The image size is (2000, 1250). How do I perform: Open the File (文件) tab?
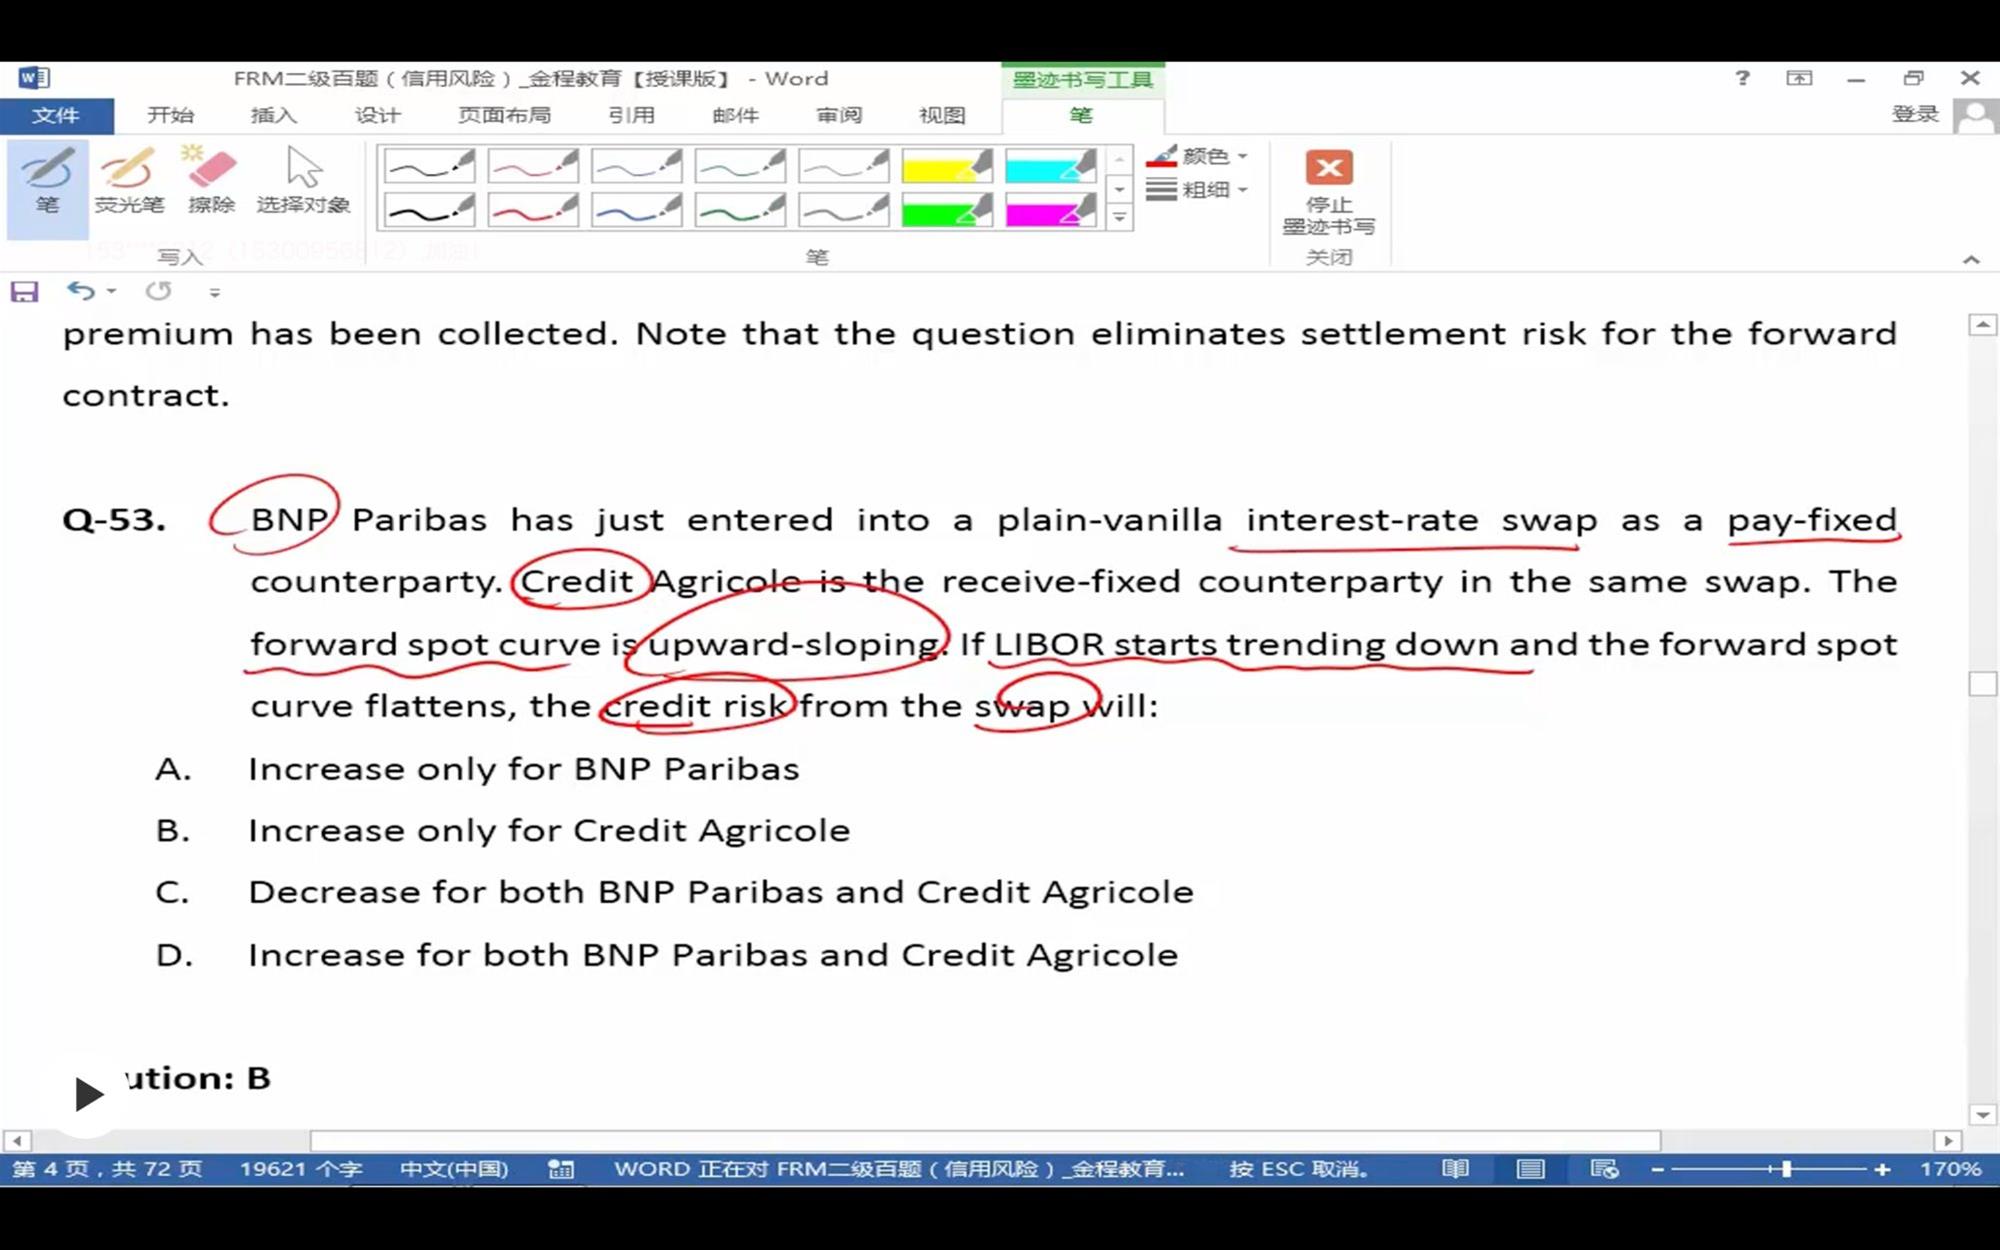56,115
